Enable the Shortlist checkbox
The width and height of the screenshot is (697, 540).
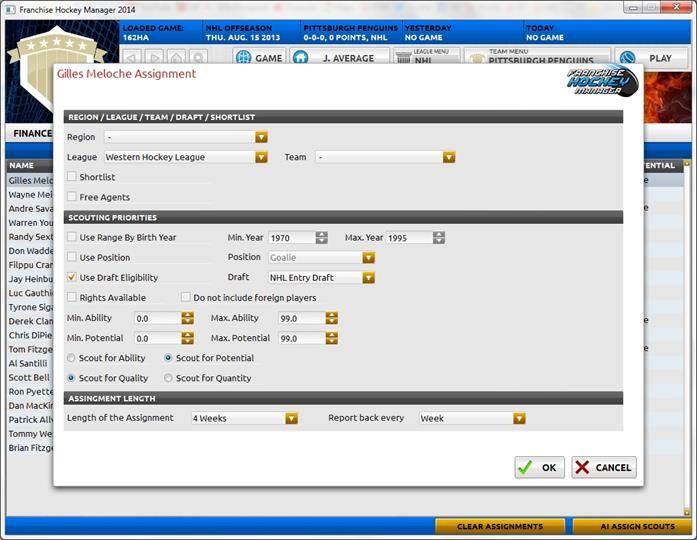[72, 176]
